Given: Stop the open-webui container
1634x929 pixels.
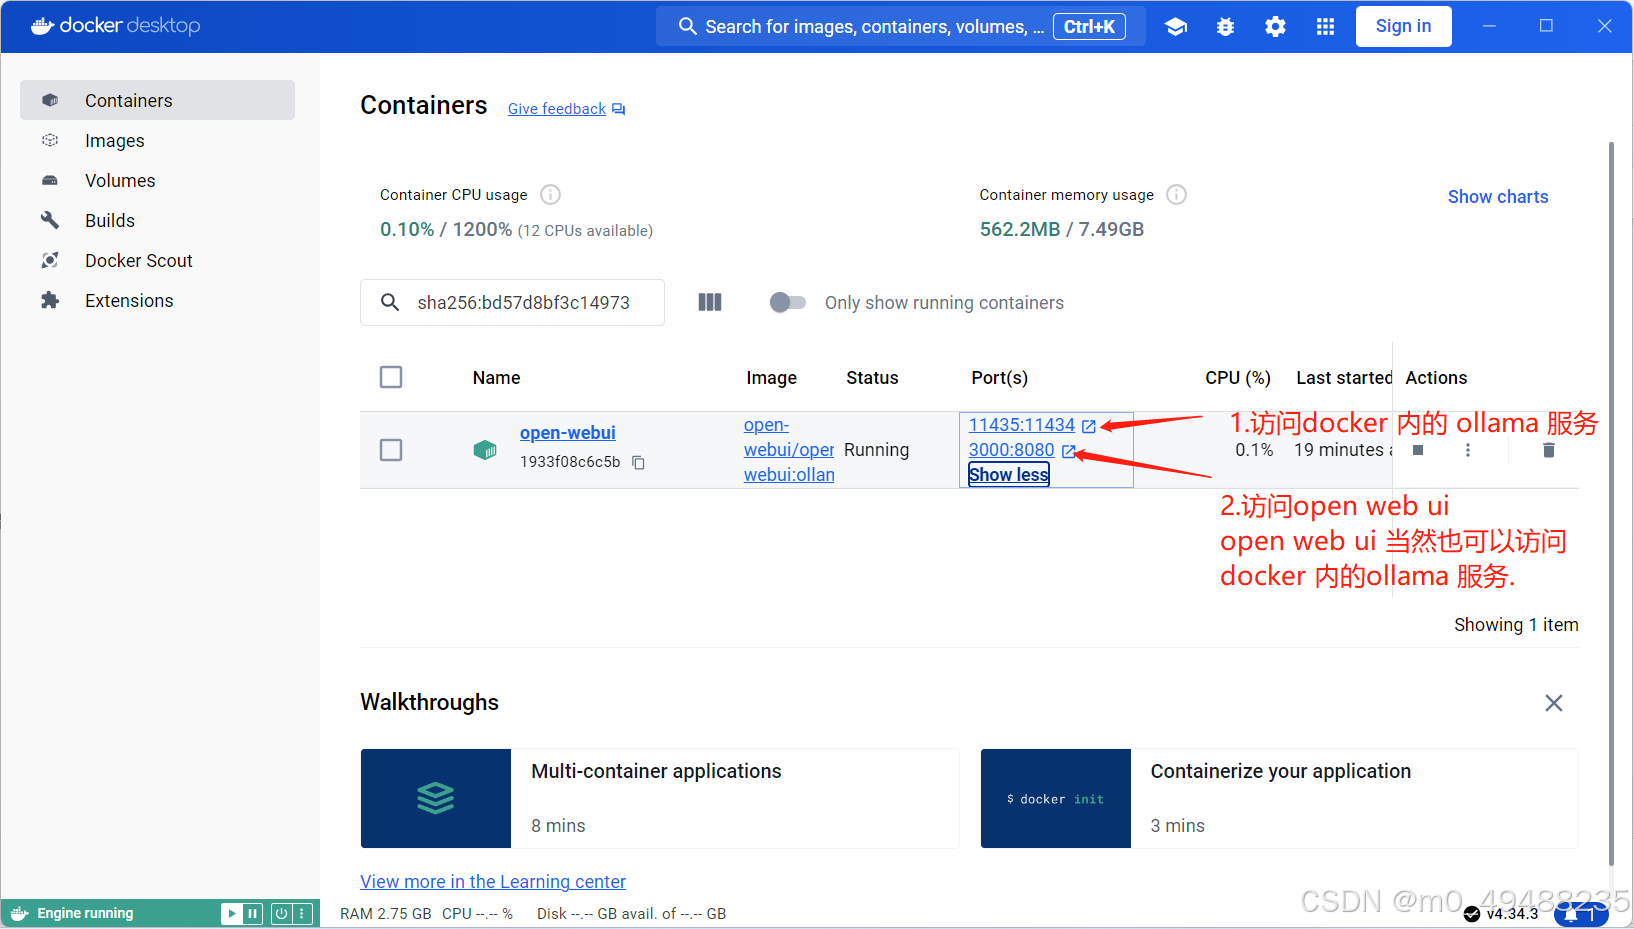Looking at the screenshot, I should 1417,450.
